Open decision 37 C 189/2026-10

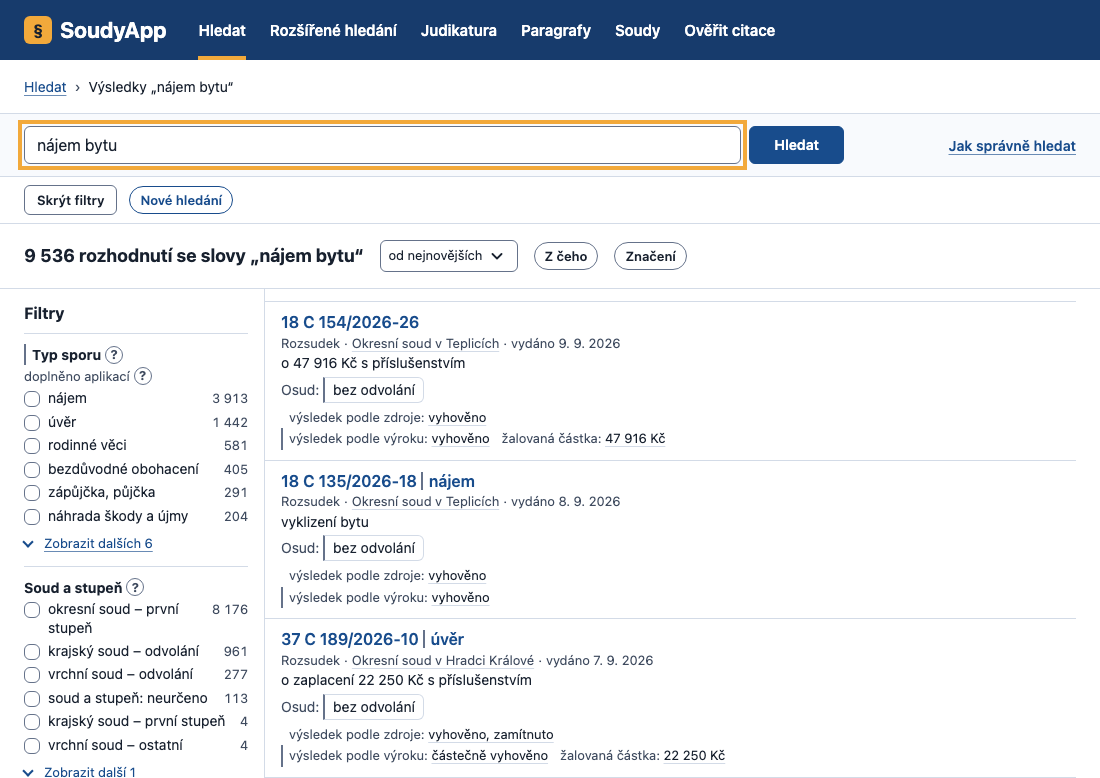(349, 639)
